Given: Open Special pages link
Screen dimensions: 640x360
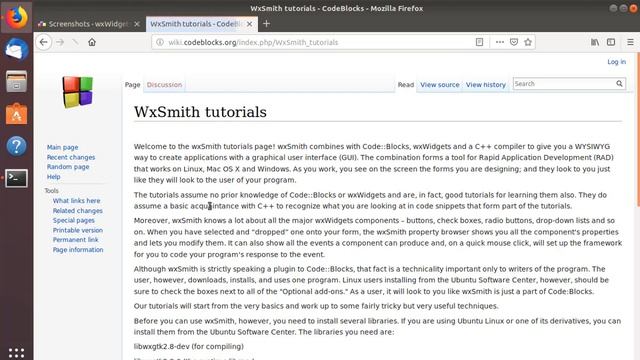Looking at the screenshot, I should click(x=73, y=220).
